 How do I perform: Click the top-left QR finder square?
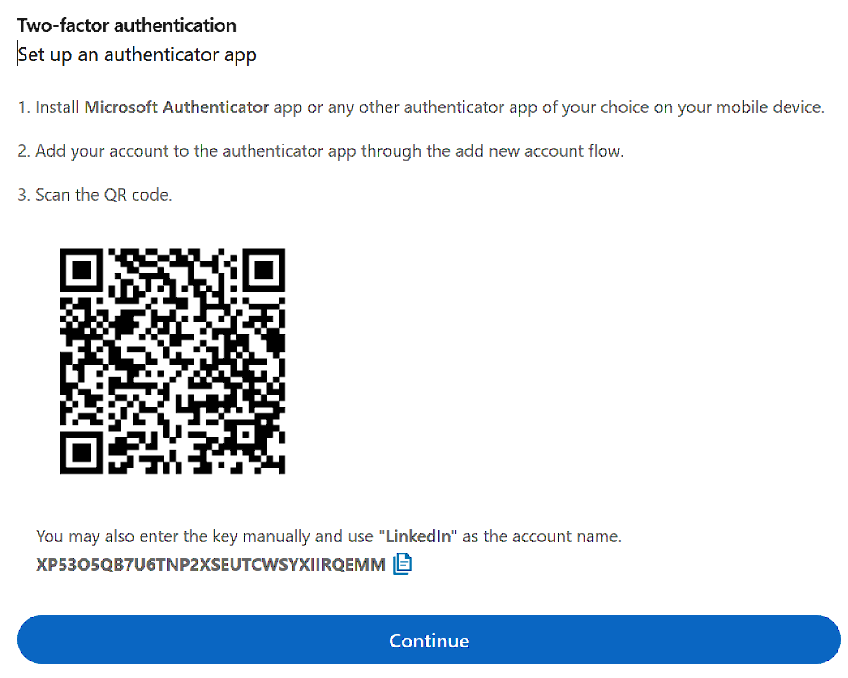tap(85, 272)
